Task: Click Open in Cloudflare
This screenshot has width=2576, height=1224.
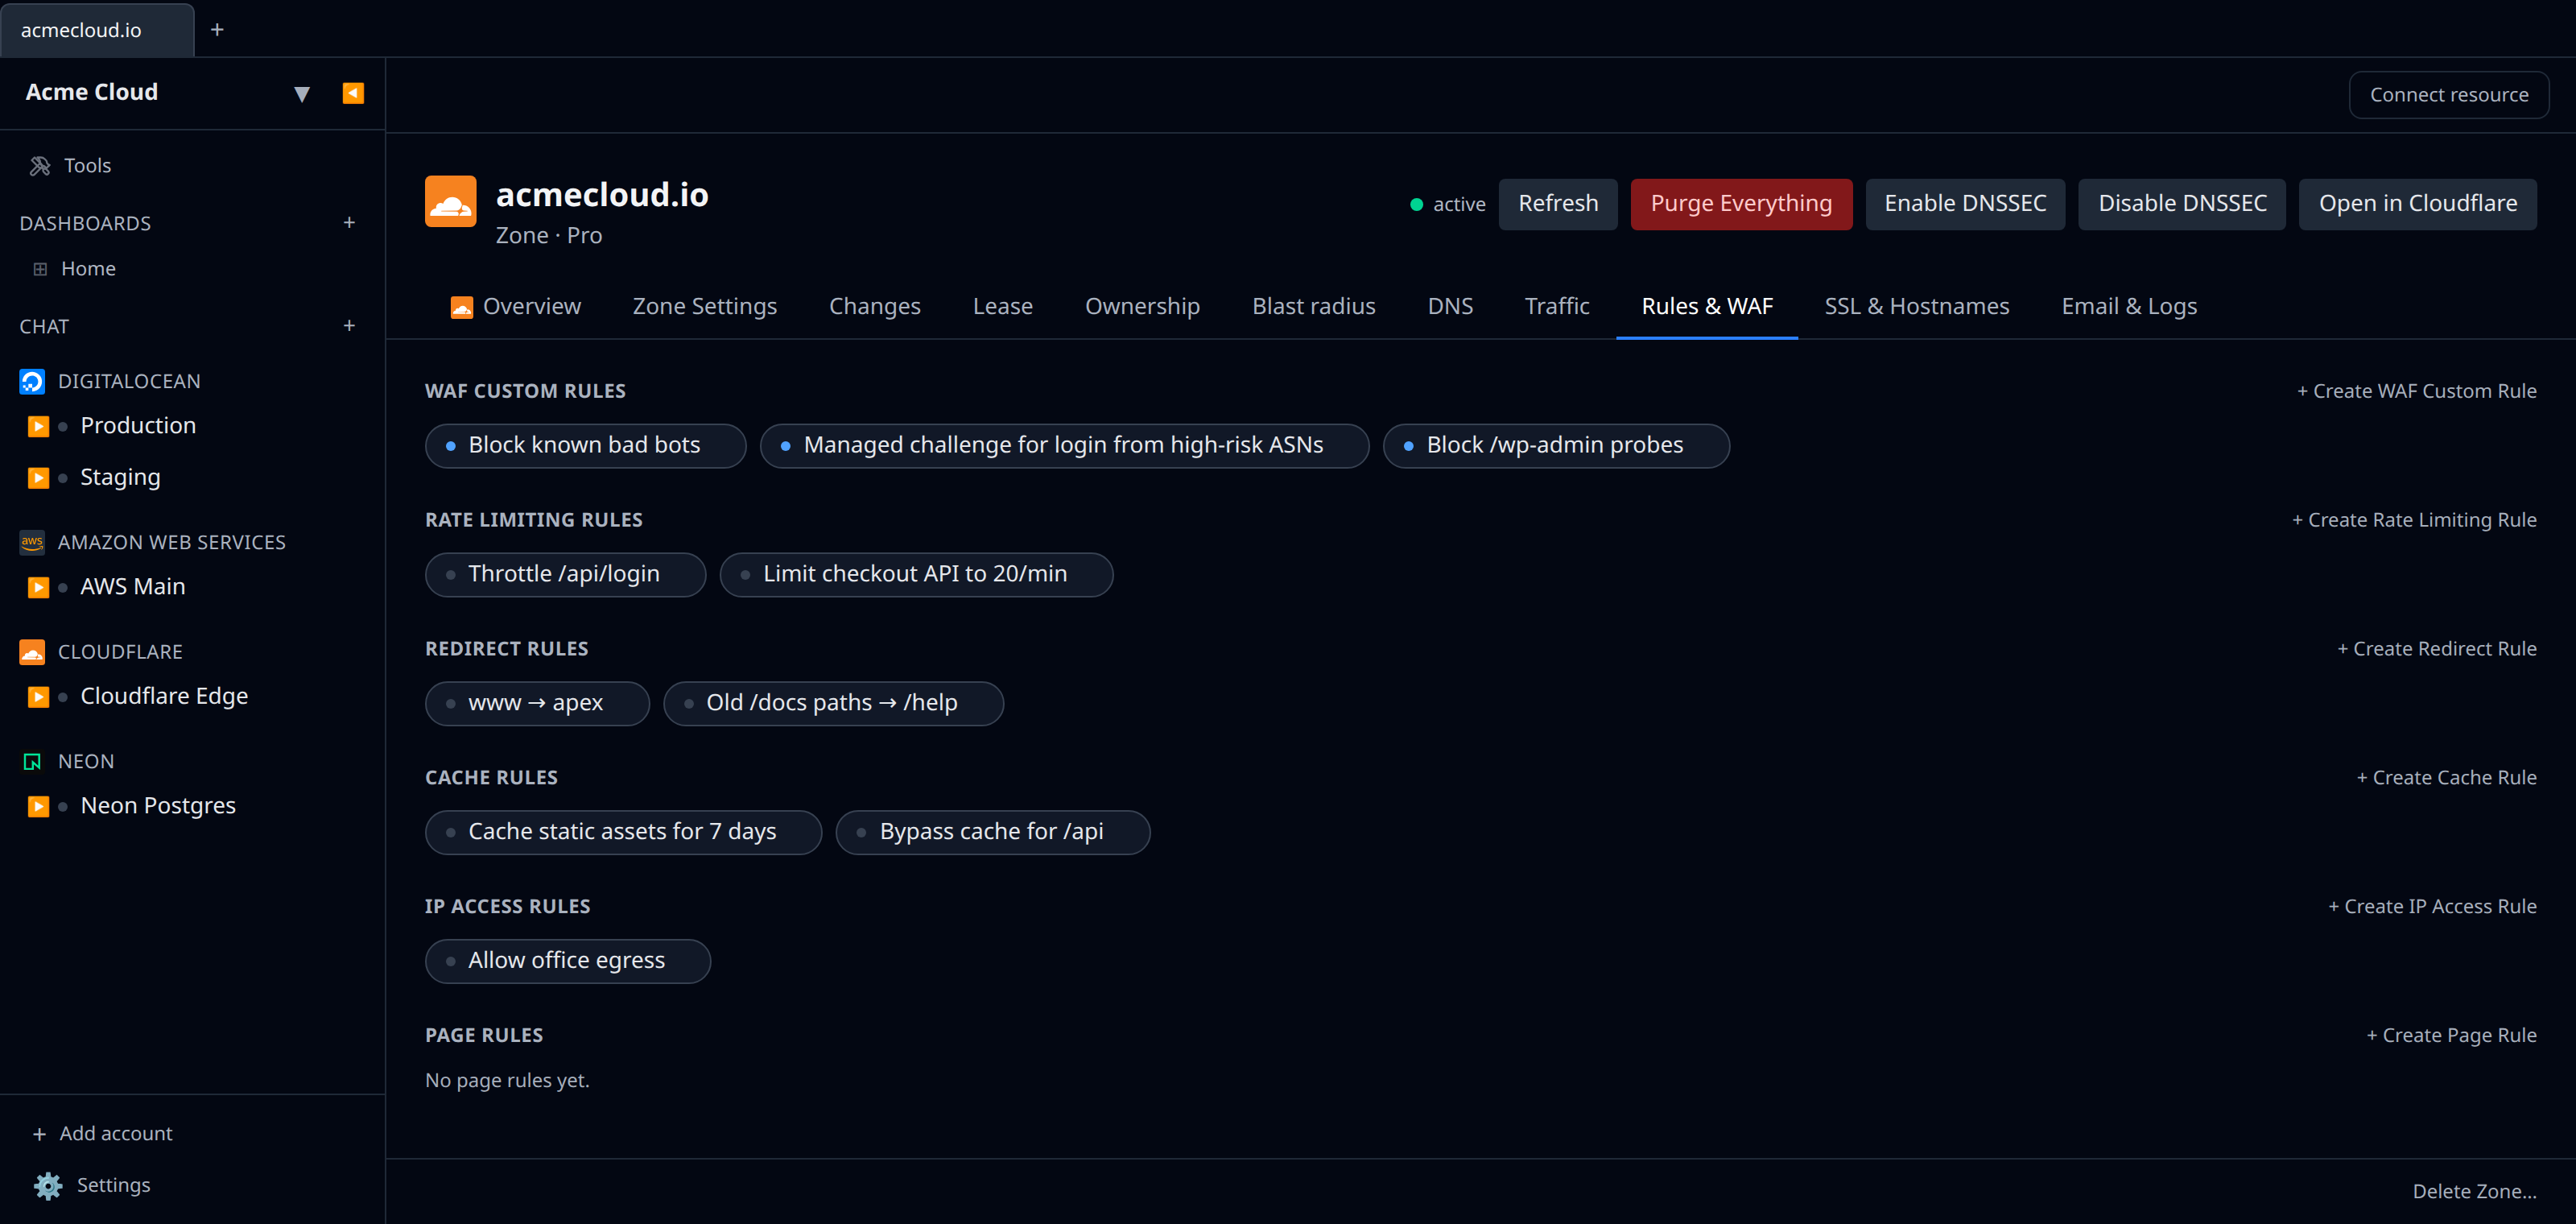Action: click(x=2418, y=204)
